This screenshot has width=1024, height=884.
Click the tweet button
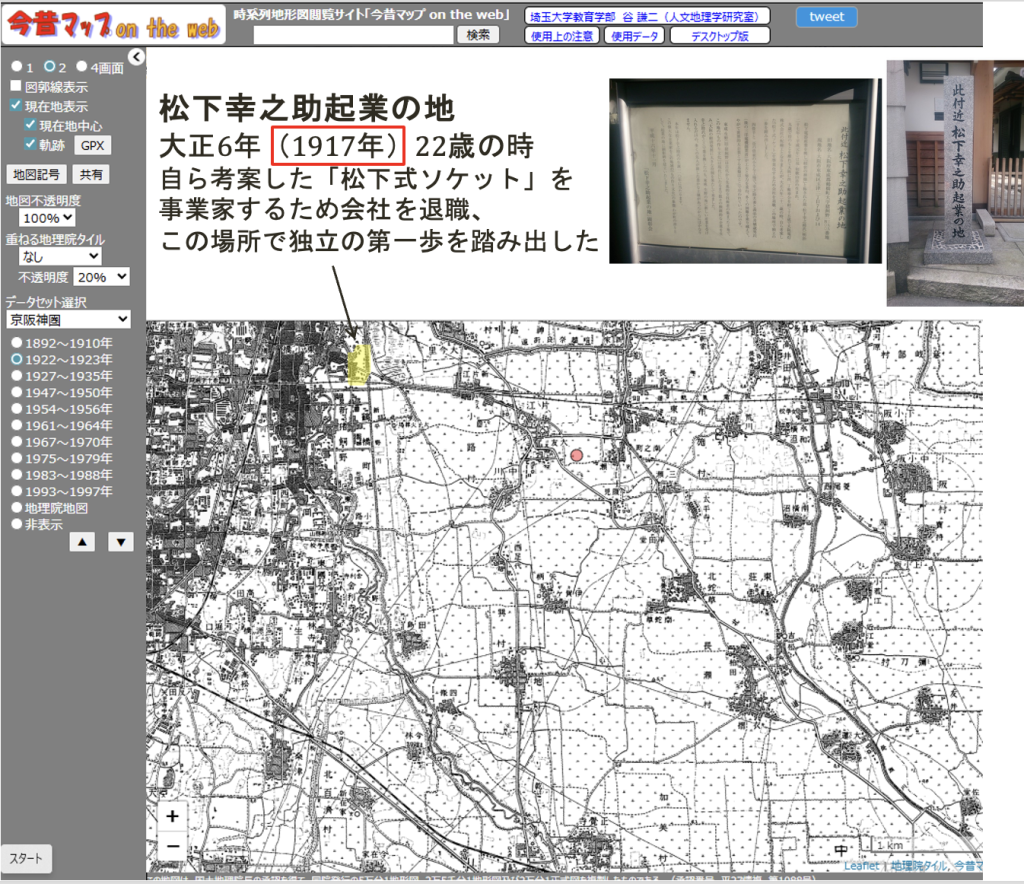coord(826,17)
